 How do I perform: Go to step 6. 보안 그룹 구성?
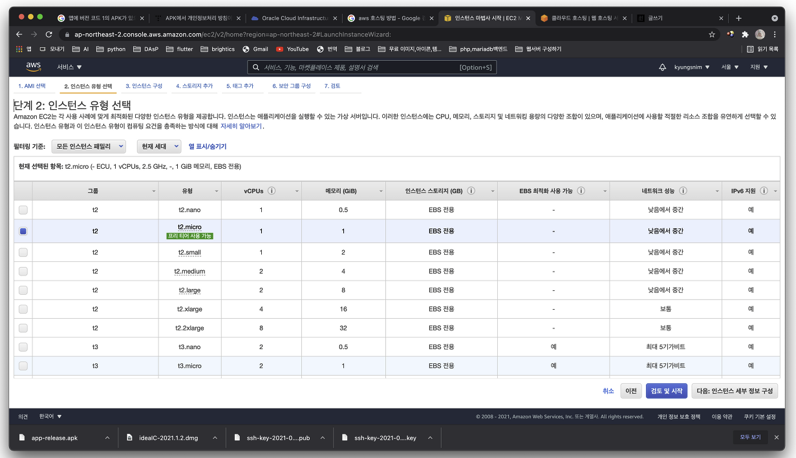pos(291,86)
